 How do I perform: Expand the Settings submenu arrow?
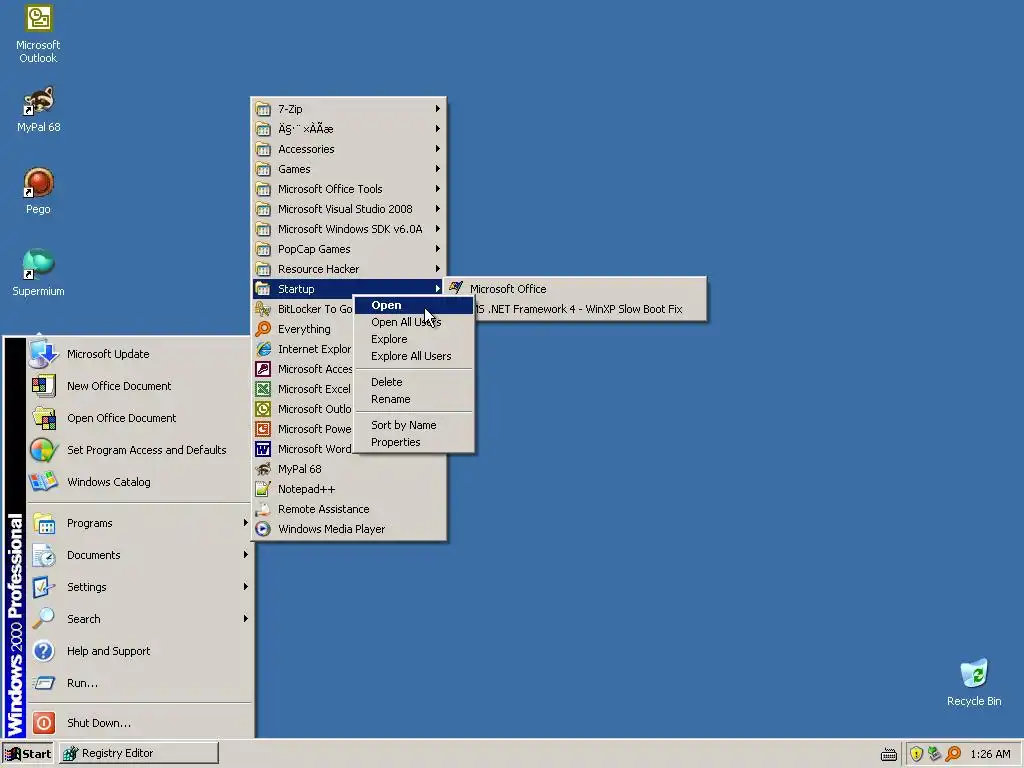pyautogui.click(x=246, y=587)
